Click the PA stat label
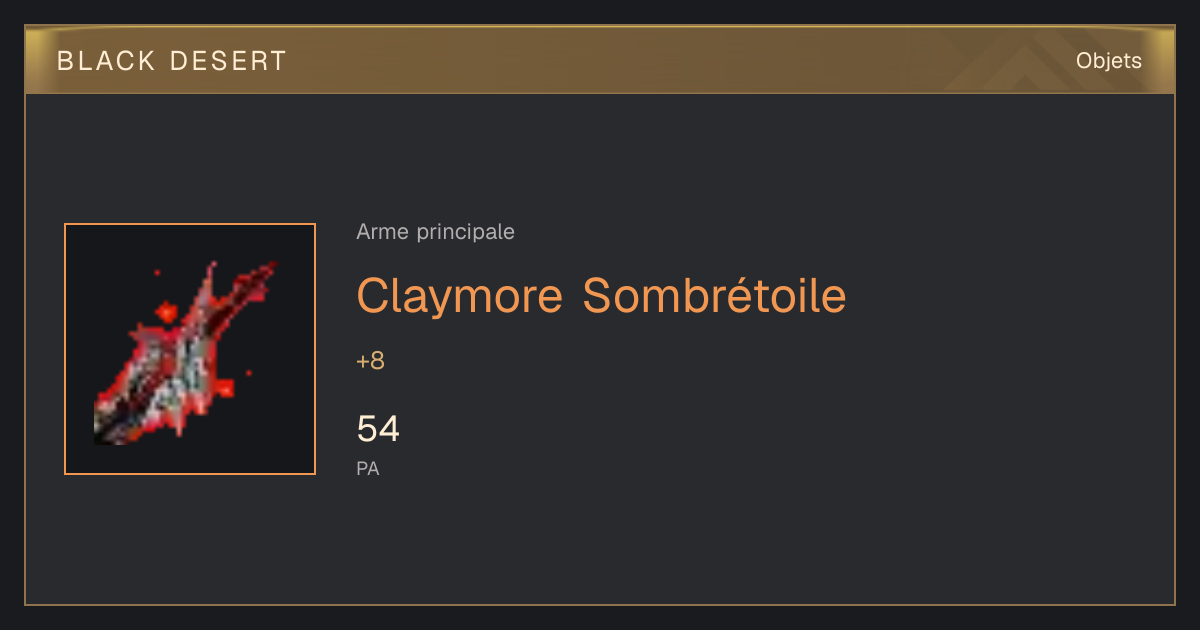1200x630 pixels. [368, 468]
